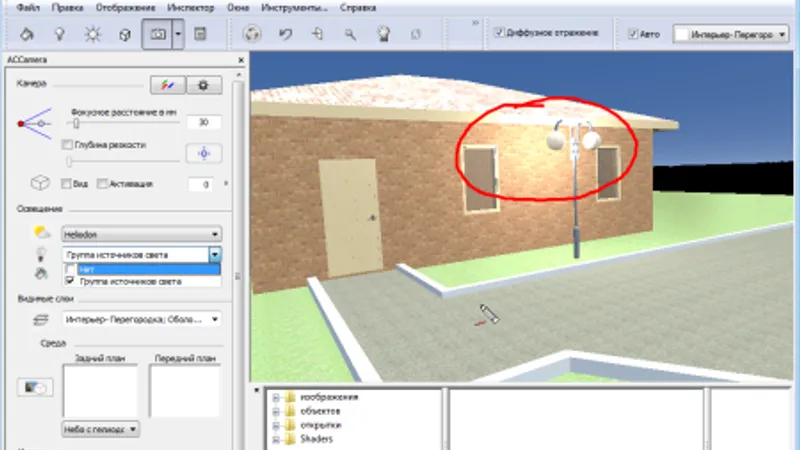Click the 3D cube object icon

tap(125, 35)
